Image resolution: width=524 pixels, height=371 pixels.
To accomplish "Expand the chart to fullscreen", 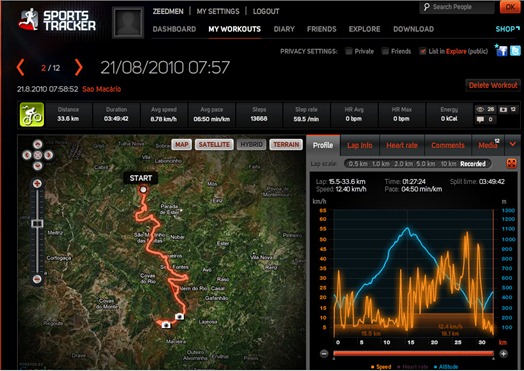I will pyautogui.click(x=511, y=163).
